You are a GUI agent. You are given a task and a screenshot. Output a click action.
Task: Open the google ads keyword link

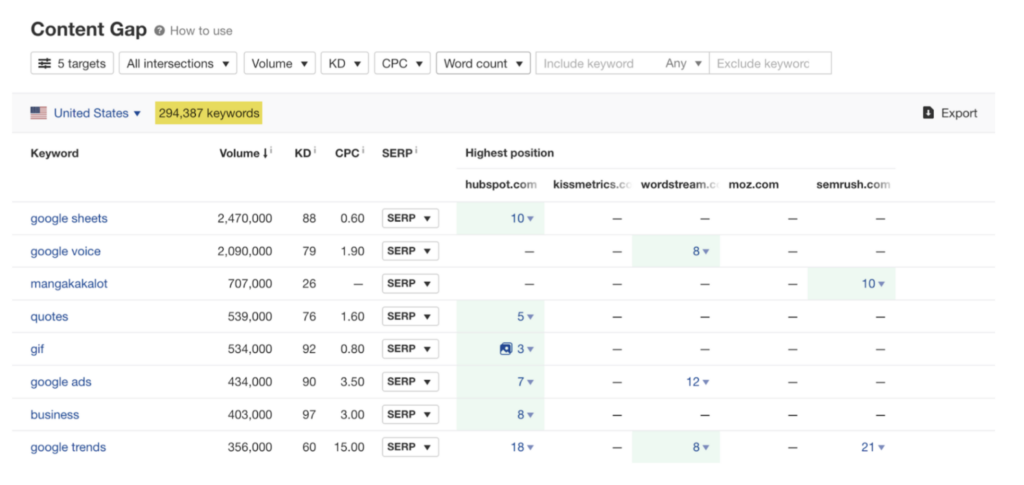click(61, 382)
